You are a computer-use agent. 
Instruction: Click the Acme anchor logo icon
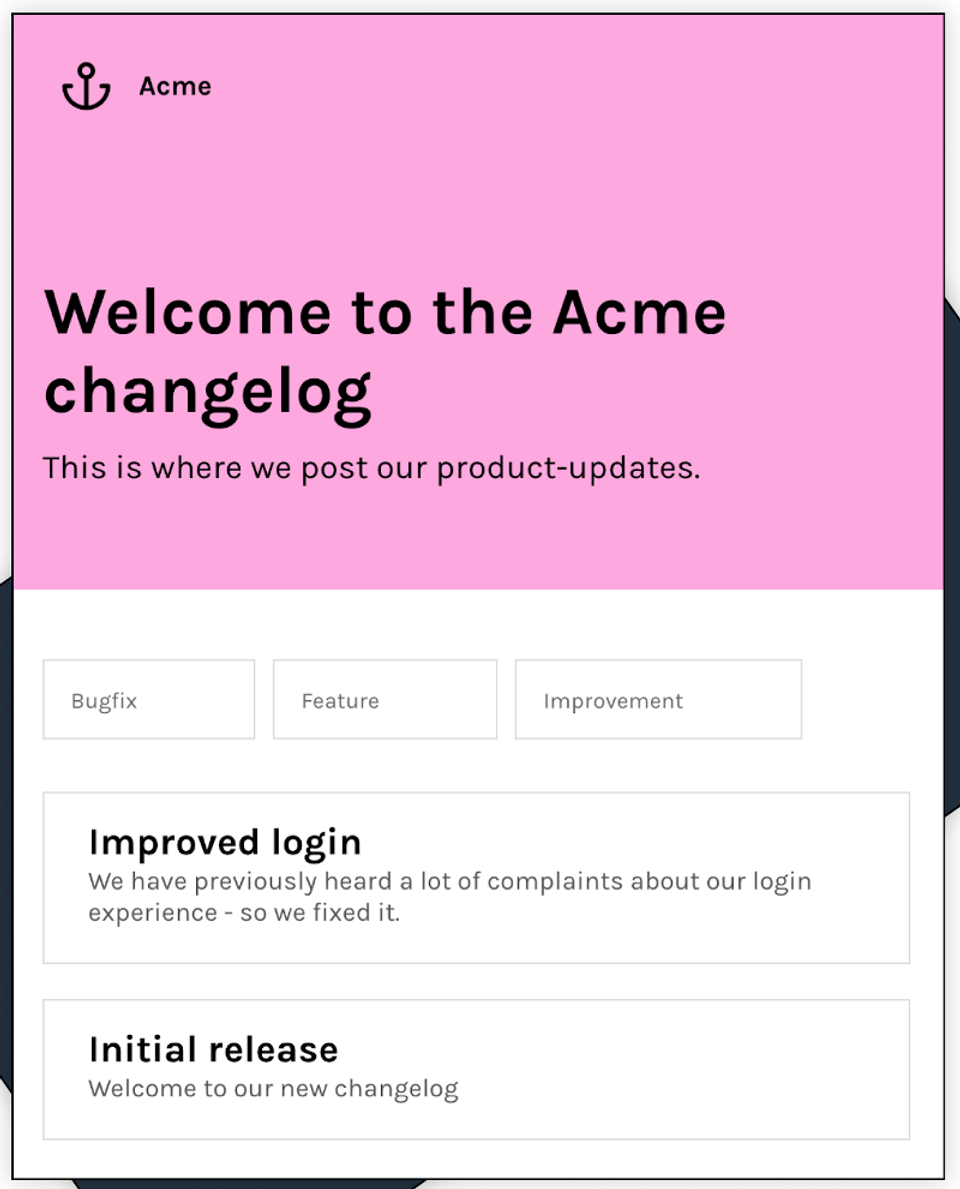[x=86, y=86]
